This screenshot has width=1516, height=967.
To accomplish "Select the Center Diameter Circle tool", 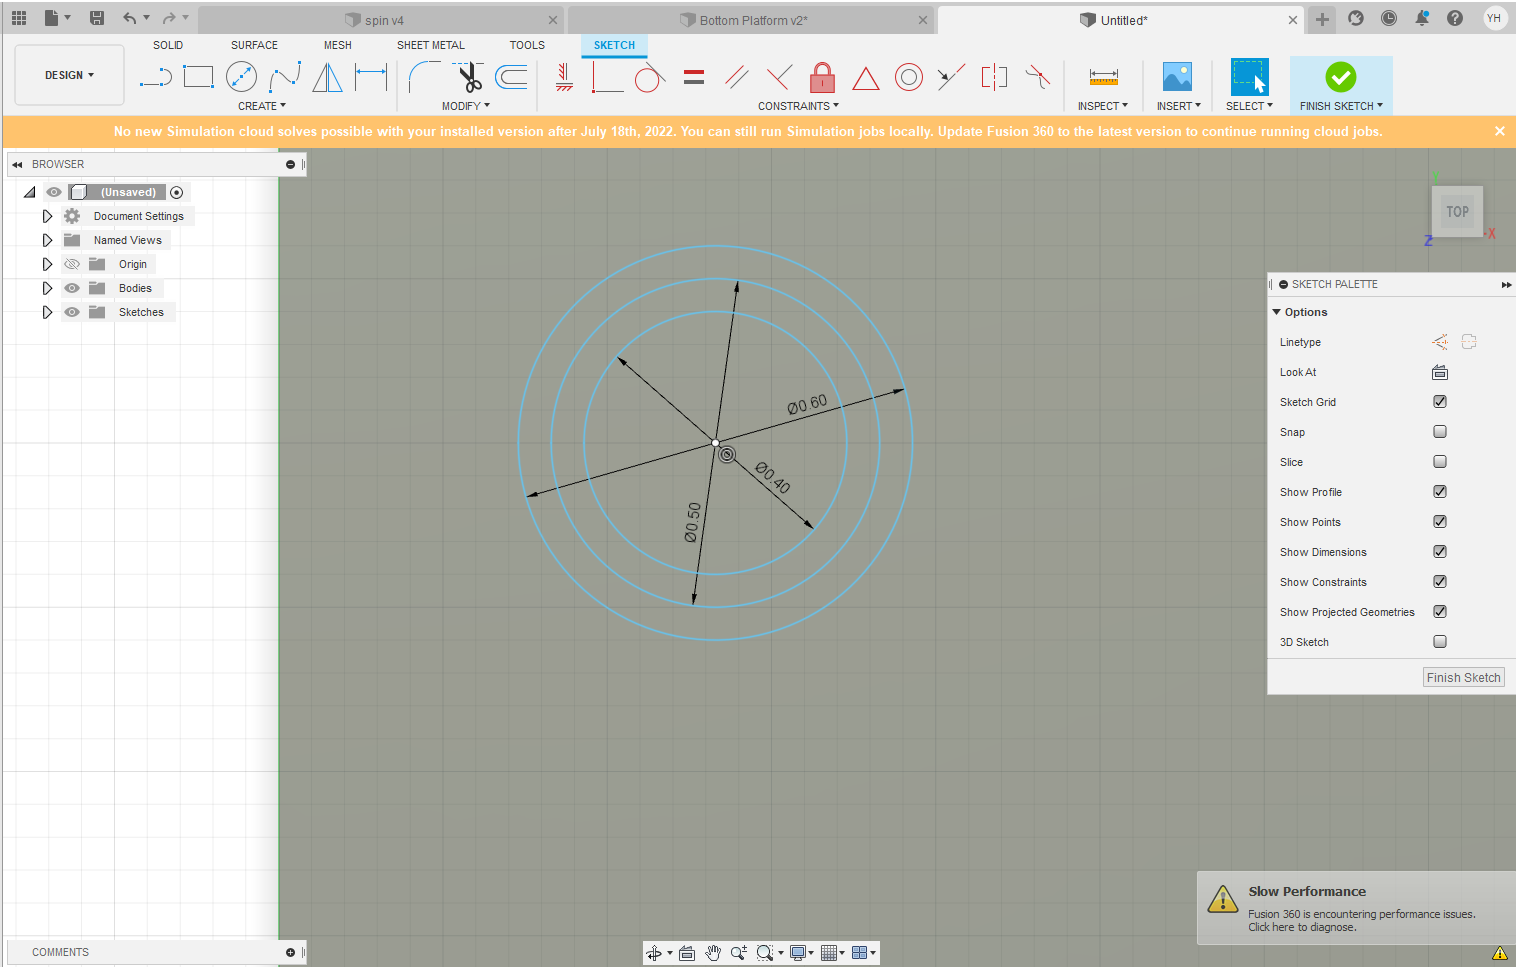I will coord(241,77).
